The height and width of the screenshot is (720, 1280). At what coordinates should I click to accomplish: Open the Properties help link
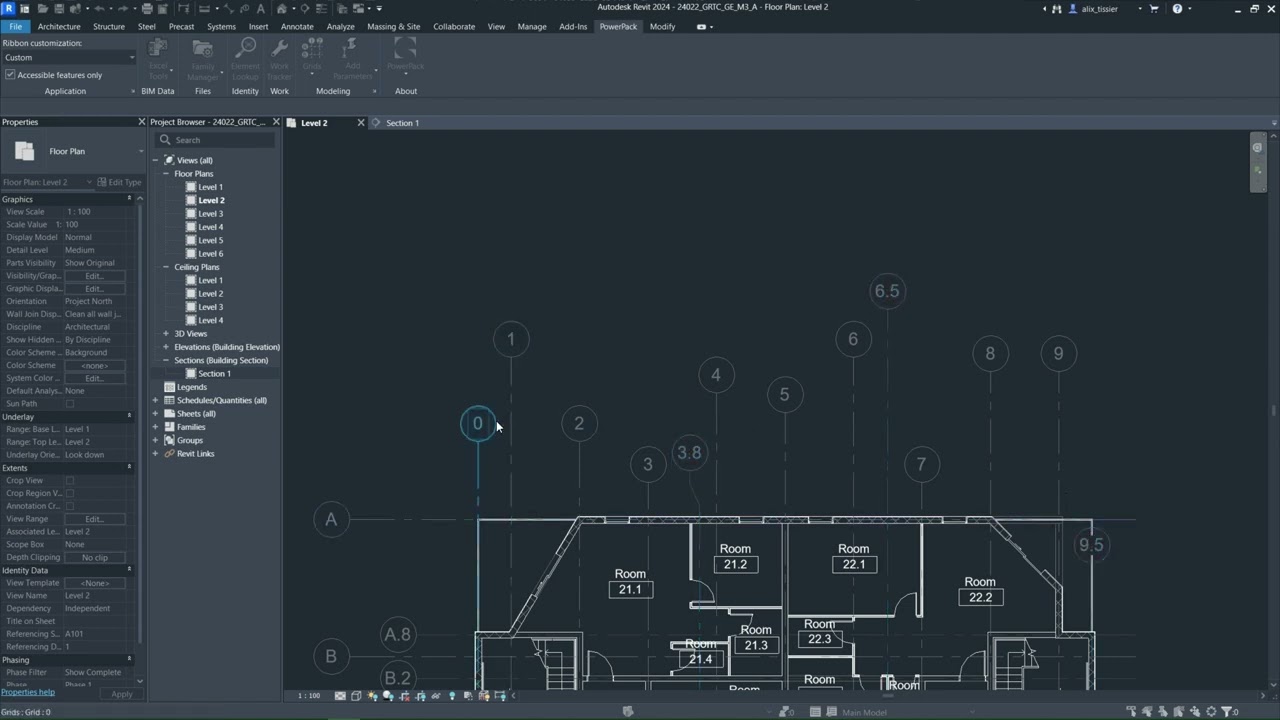[28, 692]
